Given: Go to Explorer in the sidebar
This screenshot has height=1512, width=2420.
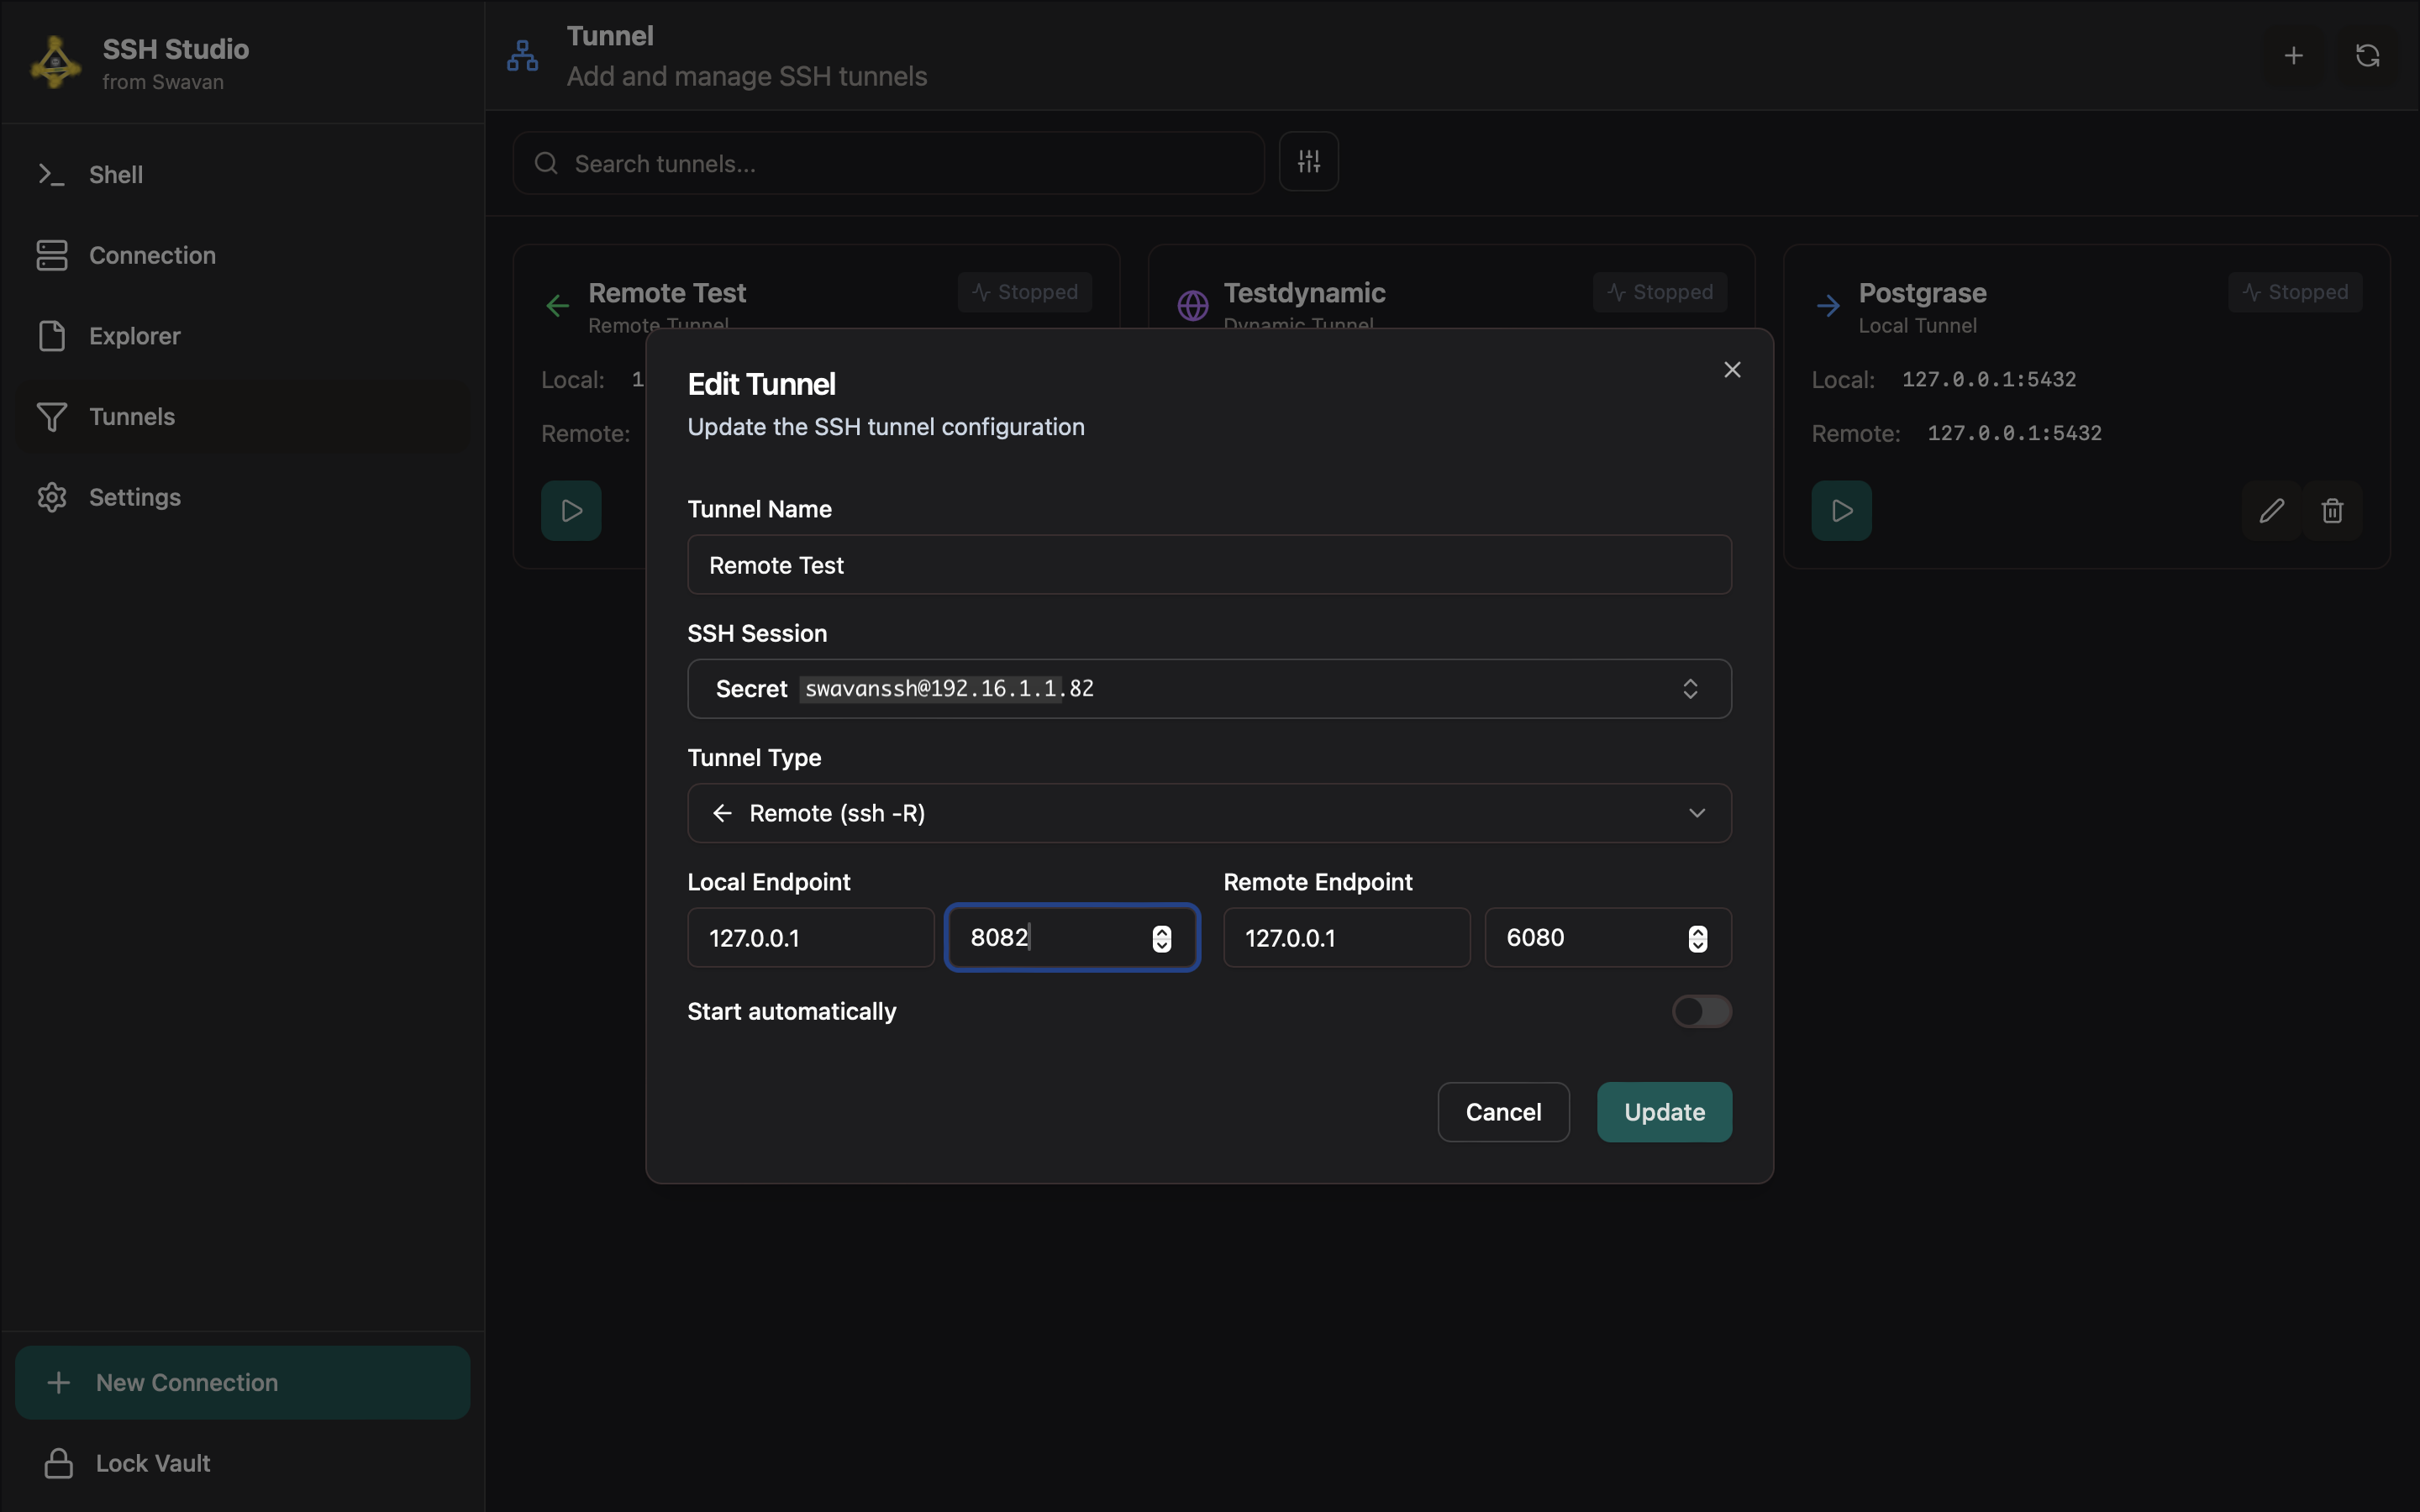Looking at the screenshot, I should pyautogui.click(x=134, y=336).
